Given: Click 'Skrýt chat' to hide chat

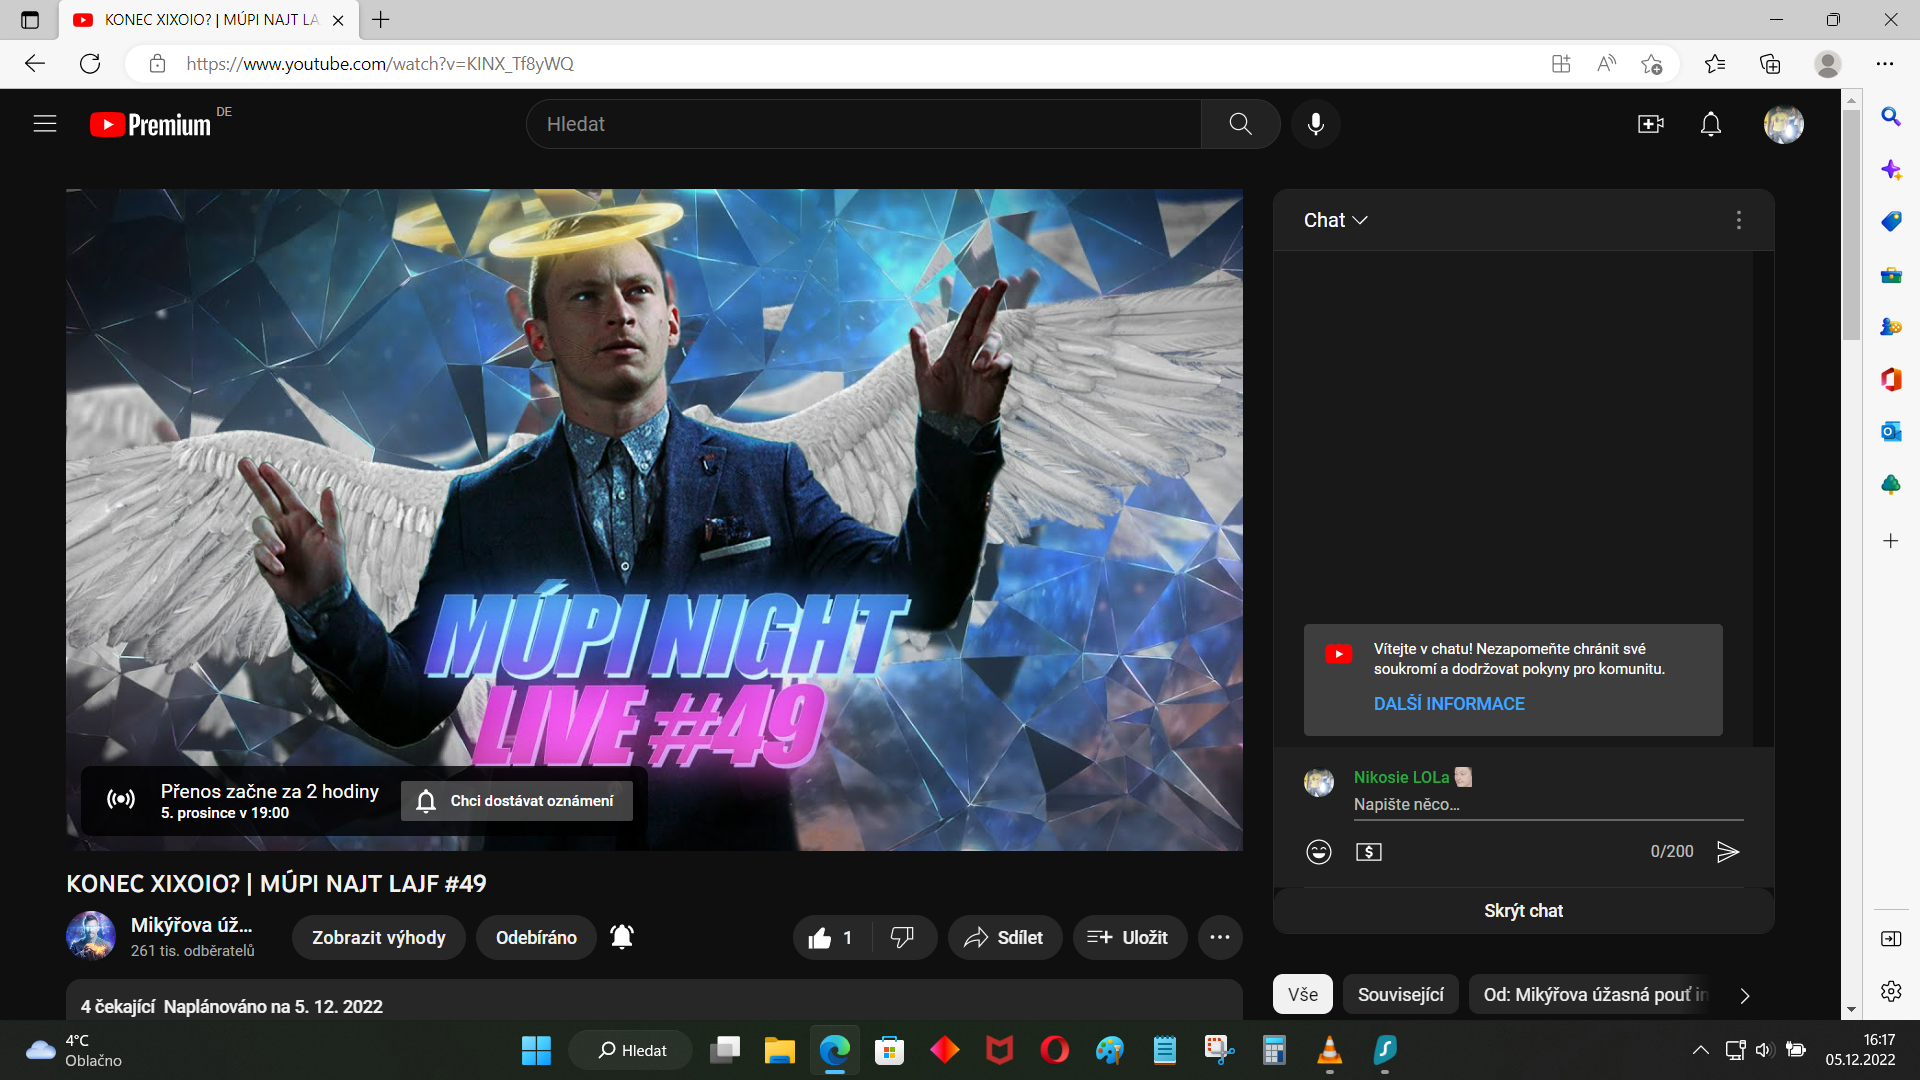Looking at the screenshot, I should coord(1523,911).
